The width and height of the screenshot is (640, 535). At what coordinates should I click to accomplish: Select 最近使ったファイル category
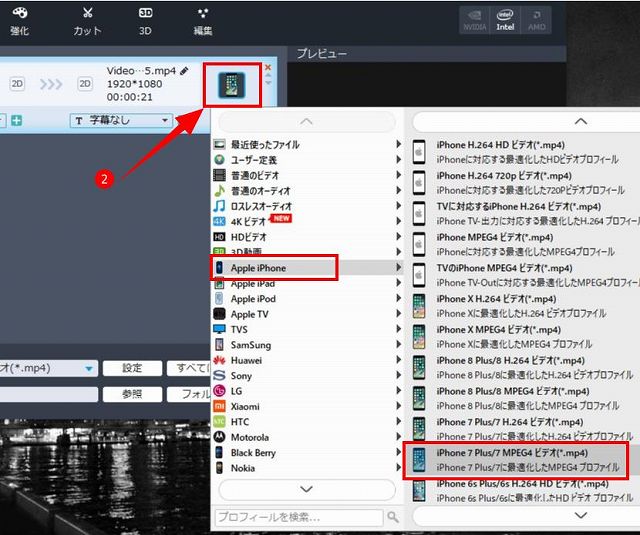[306, 144]
